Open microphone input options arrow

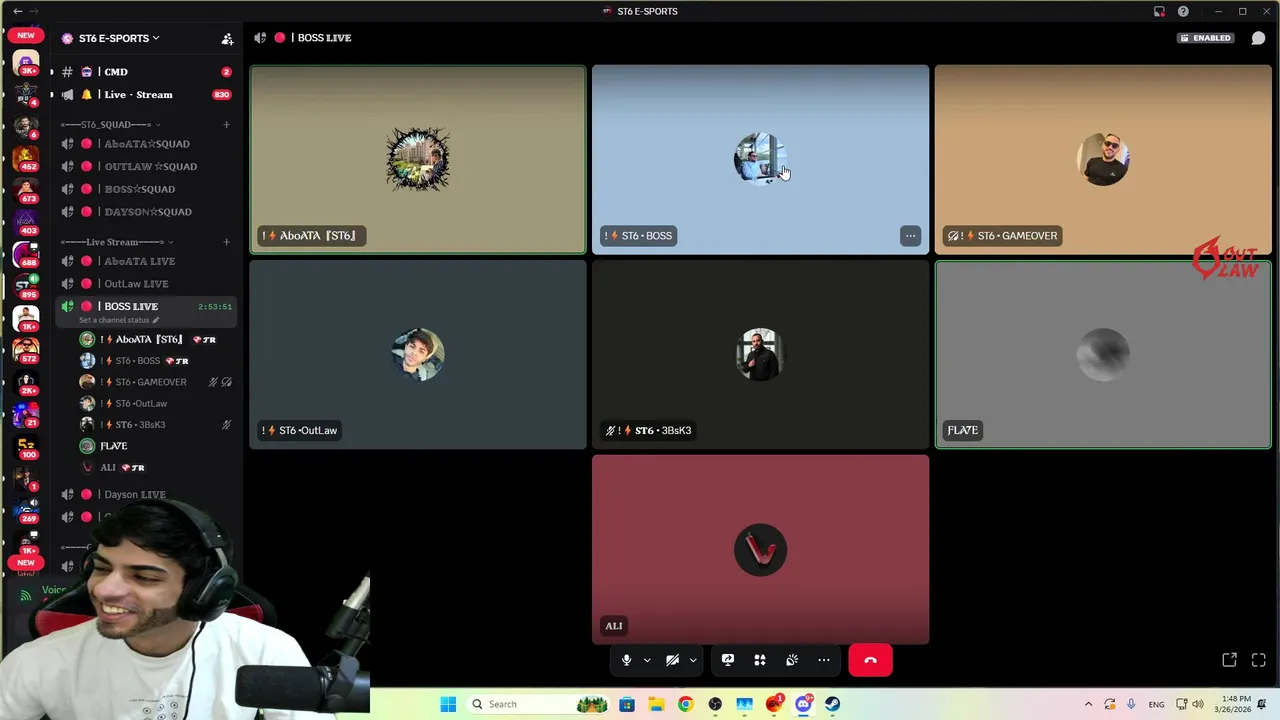pos(647,660)
